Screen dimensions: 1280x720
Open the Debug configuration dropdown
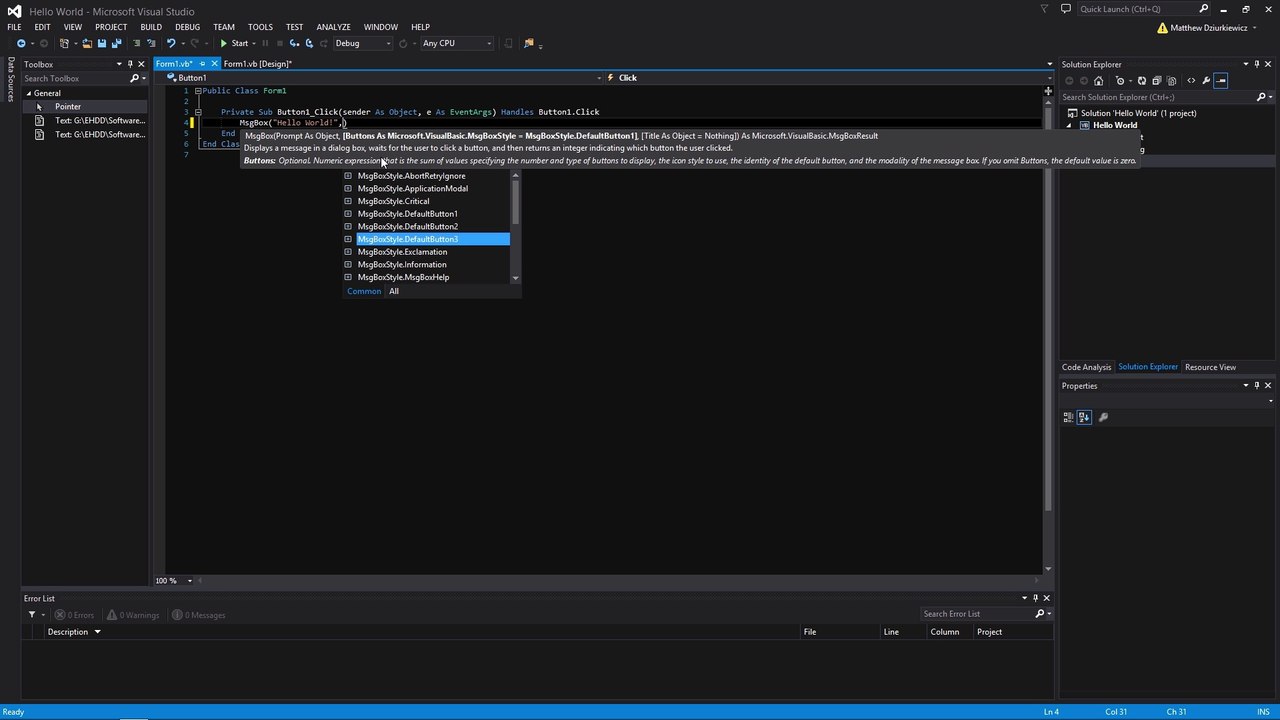coord(362,43)
